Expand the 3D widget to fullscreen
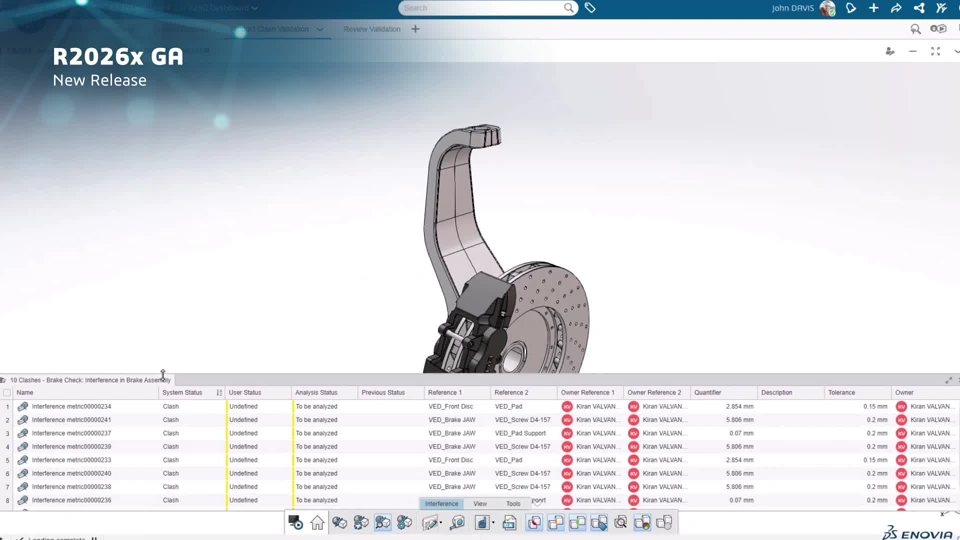 tap(936, 51)
